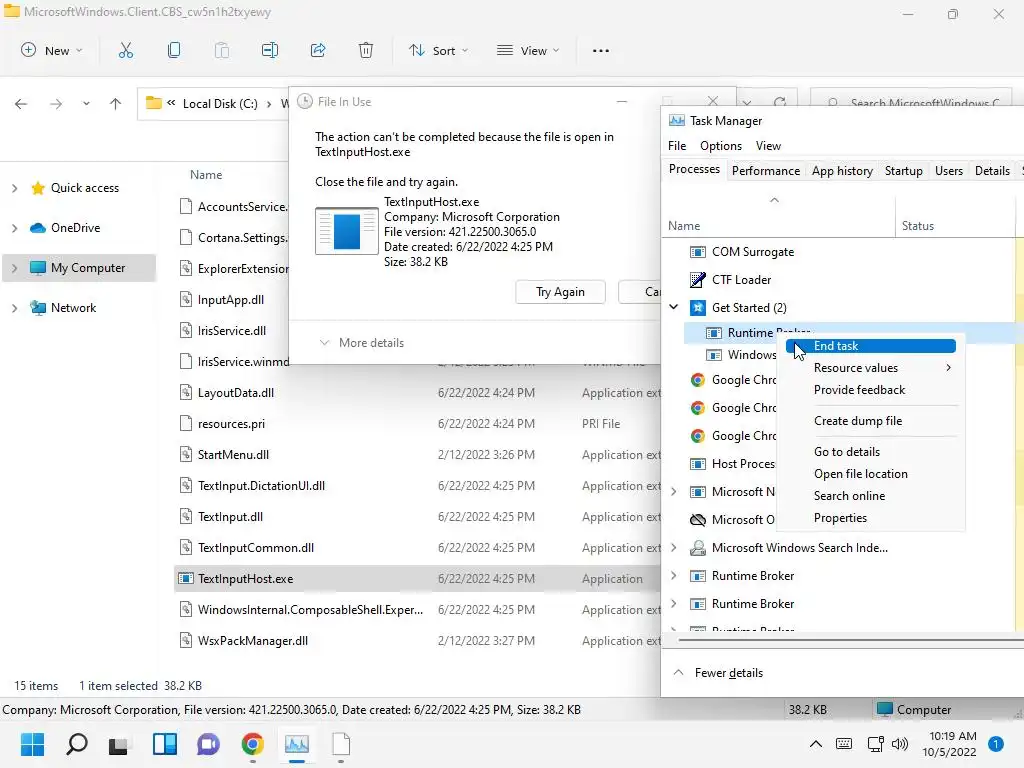Open the three-dots See more menu
The height and width of the screenshot is (768, 1024).
(601, 51)
